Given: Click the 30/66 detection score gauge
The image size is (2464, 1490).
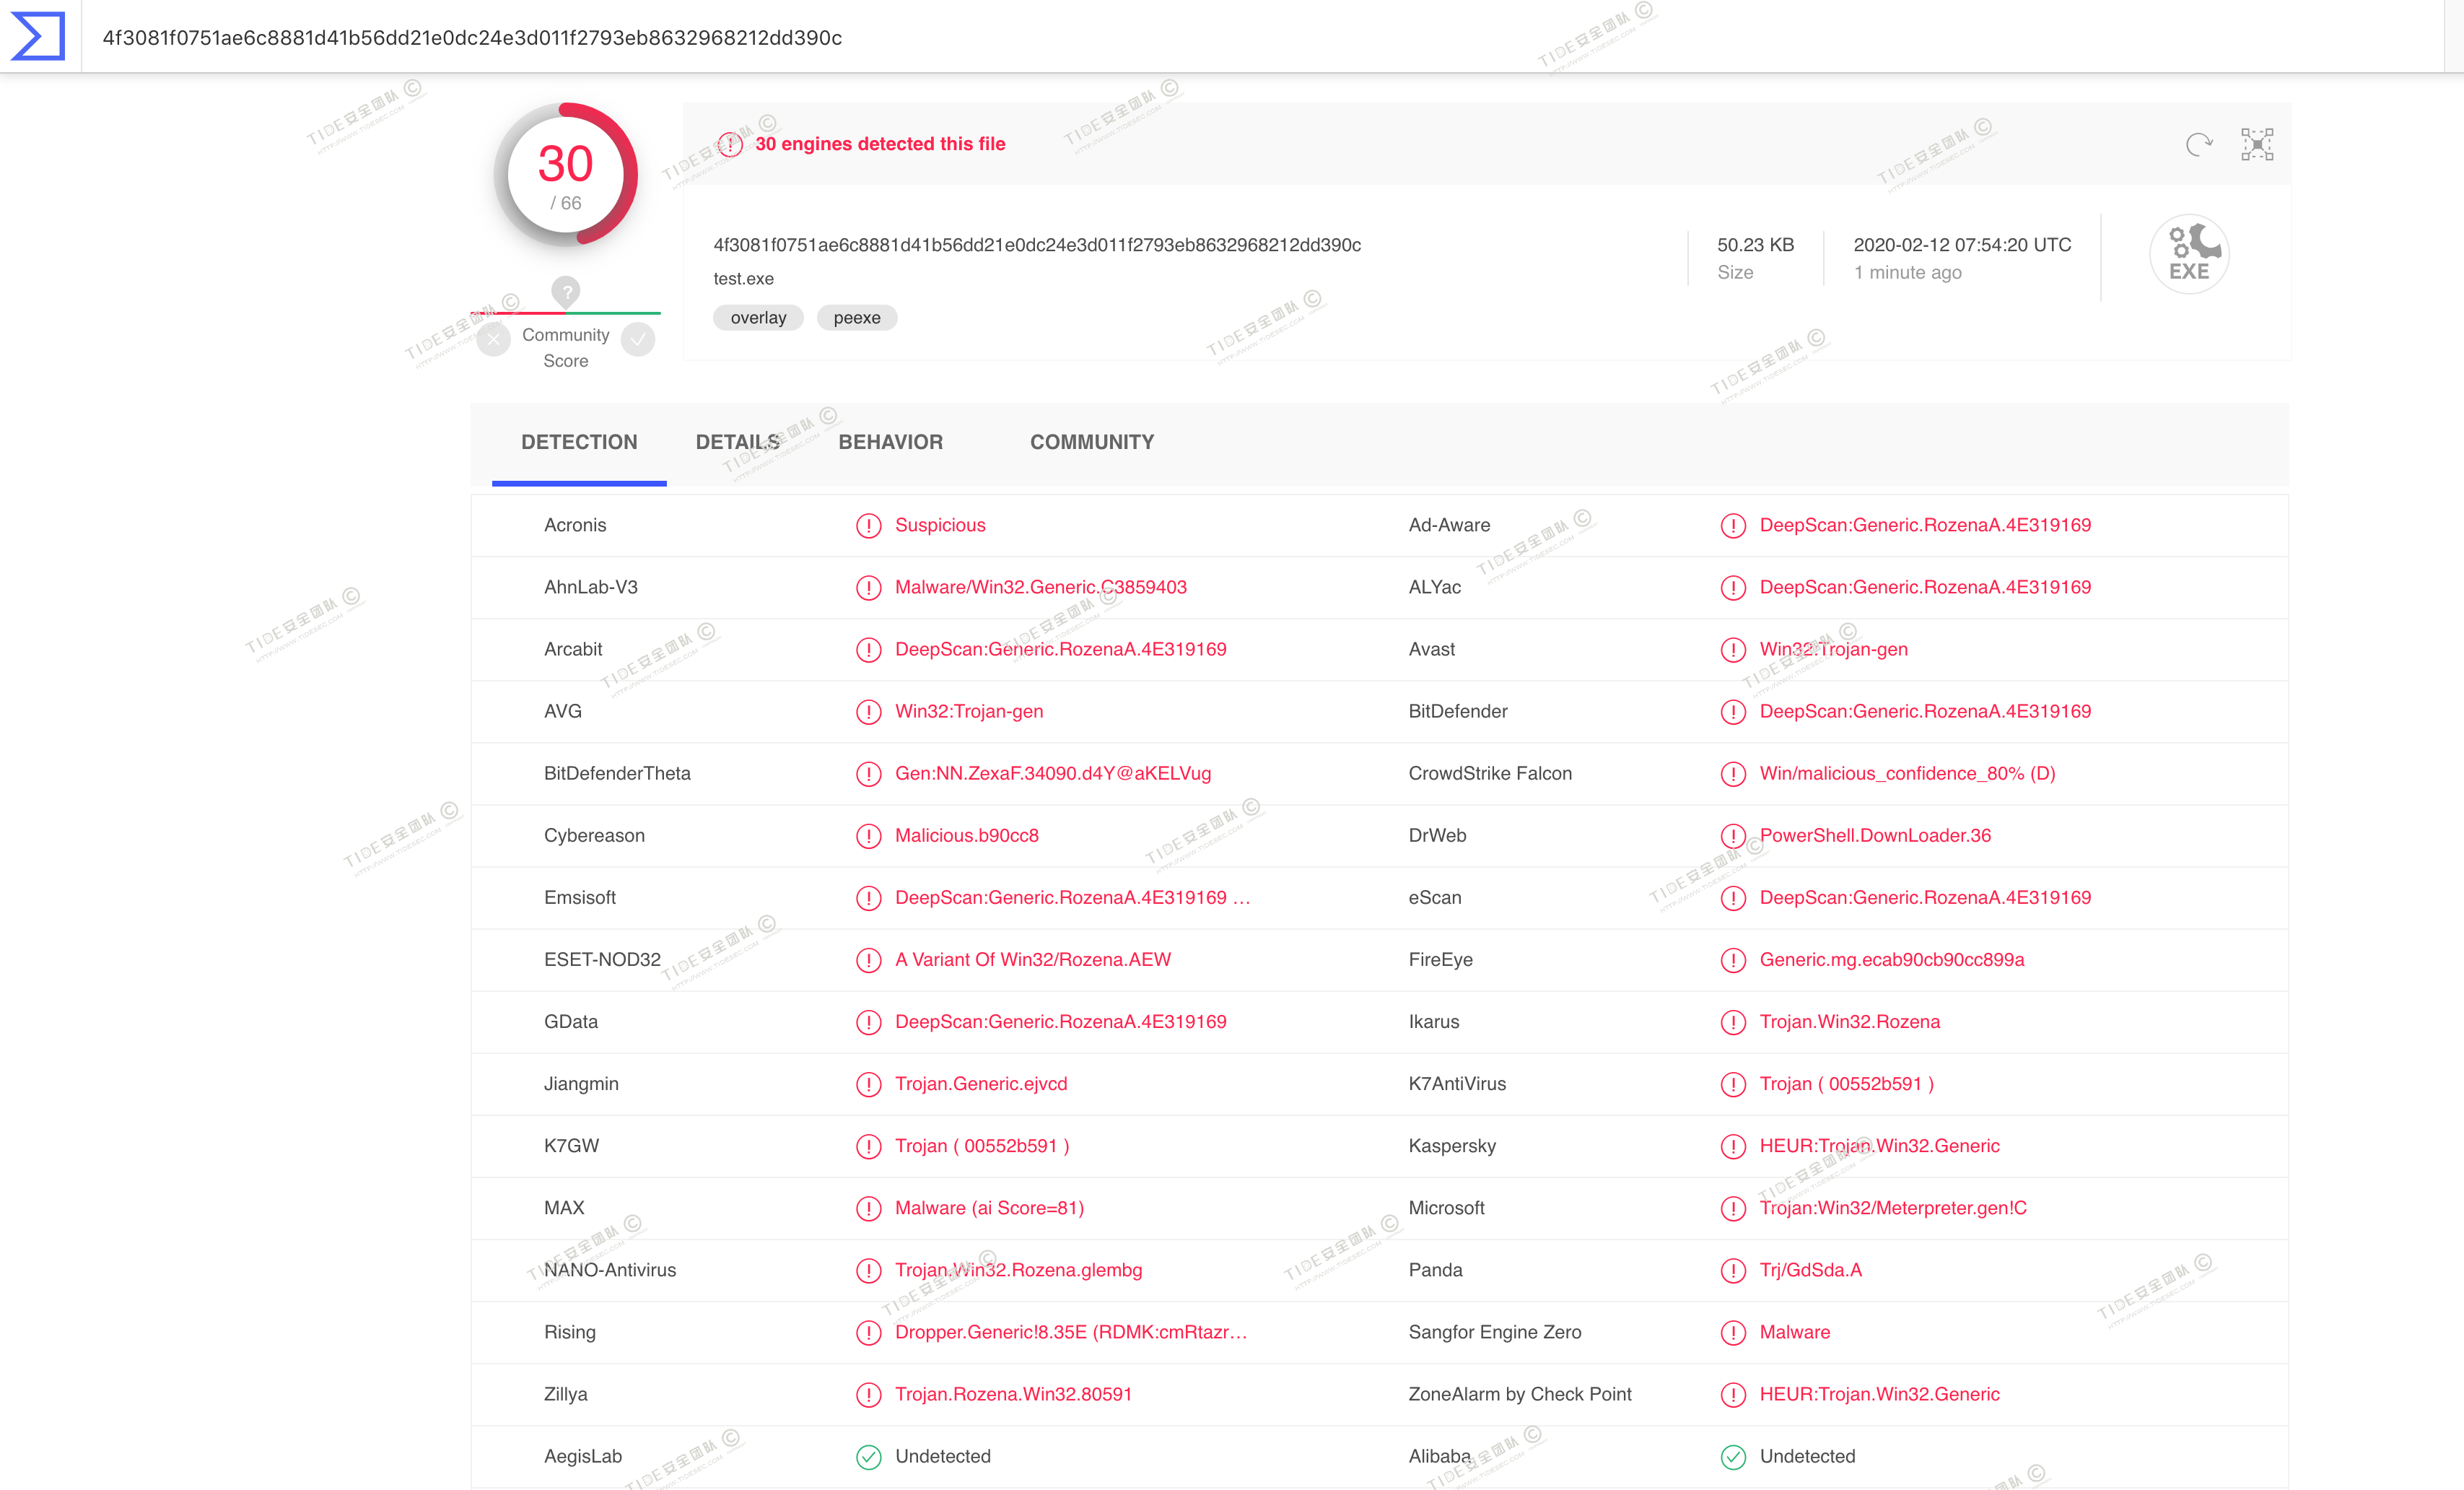Looking at the screenshot, I should pyautogui.click(x=565, y=175).
